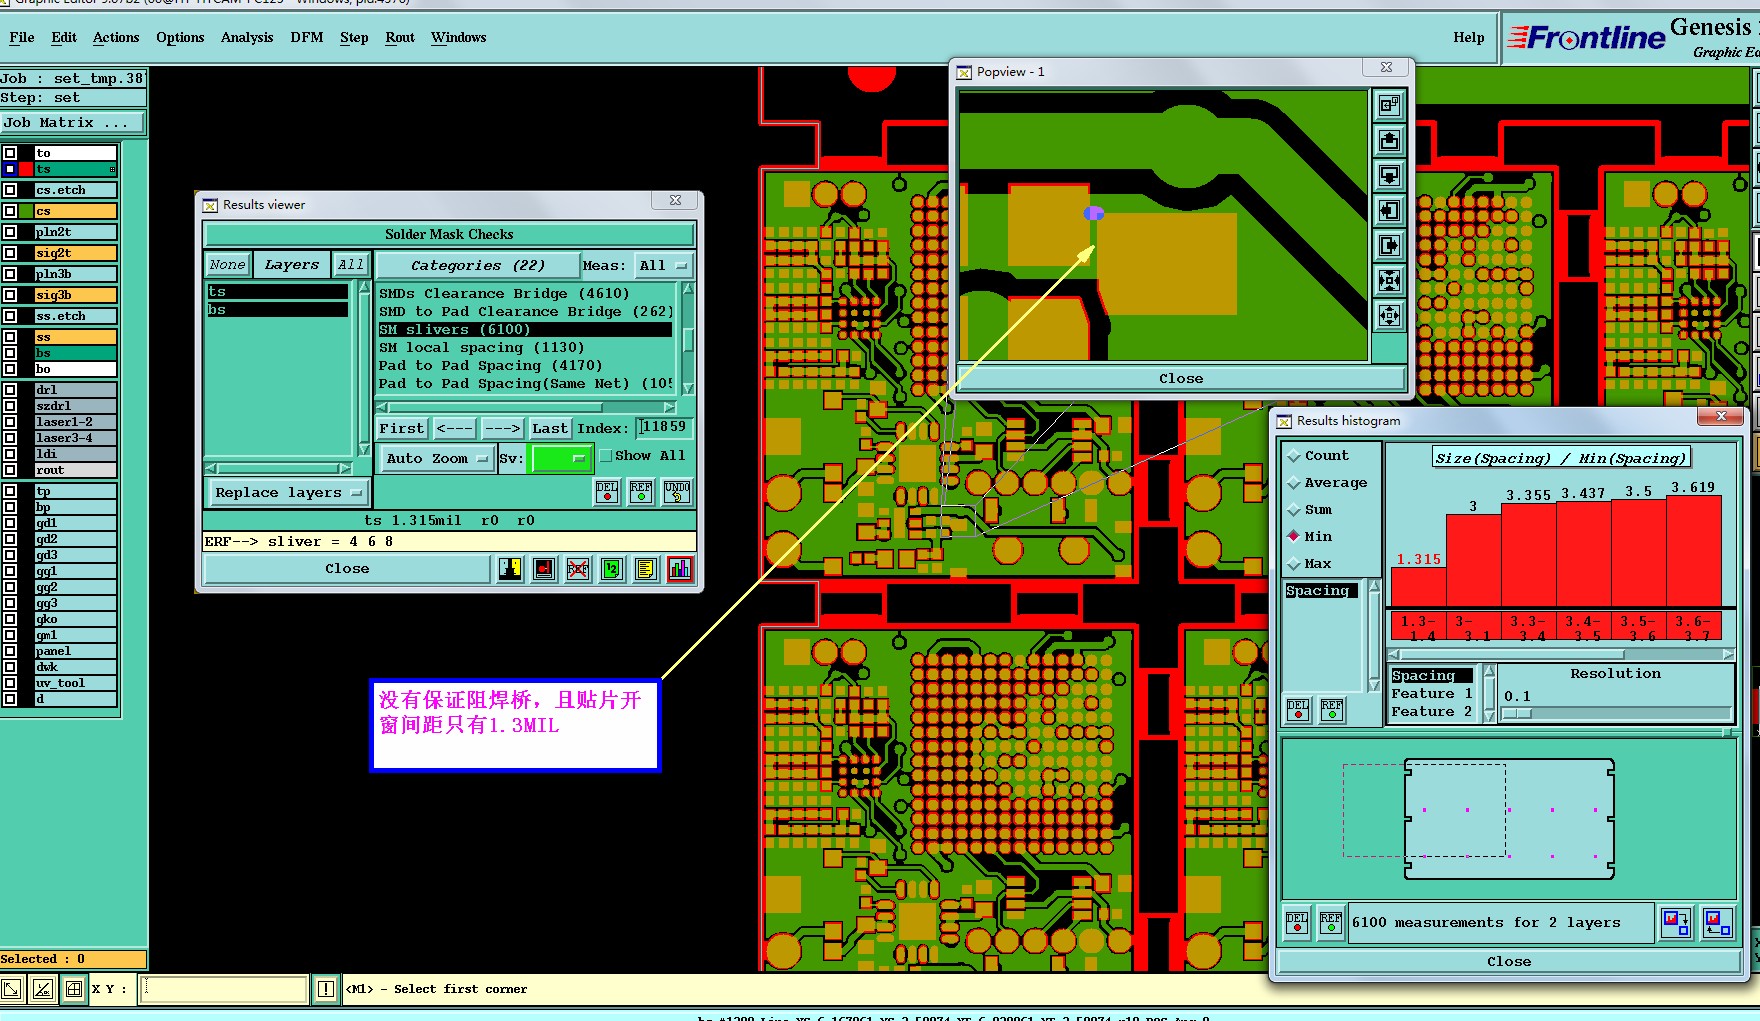The height and width of the screenshot is (1021, 1760).
Task: Pan down using Popview down arrow icon
Action: [1390, 175]
